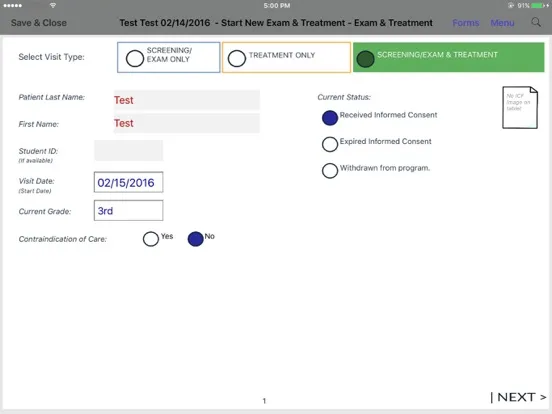Tap the No ICF image document icon
Image resolution: width=552 pixels, height=414 pixels.
(x=520, y=107)
